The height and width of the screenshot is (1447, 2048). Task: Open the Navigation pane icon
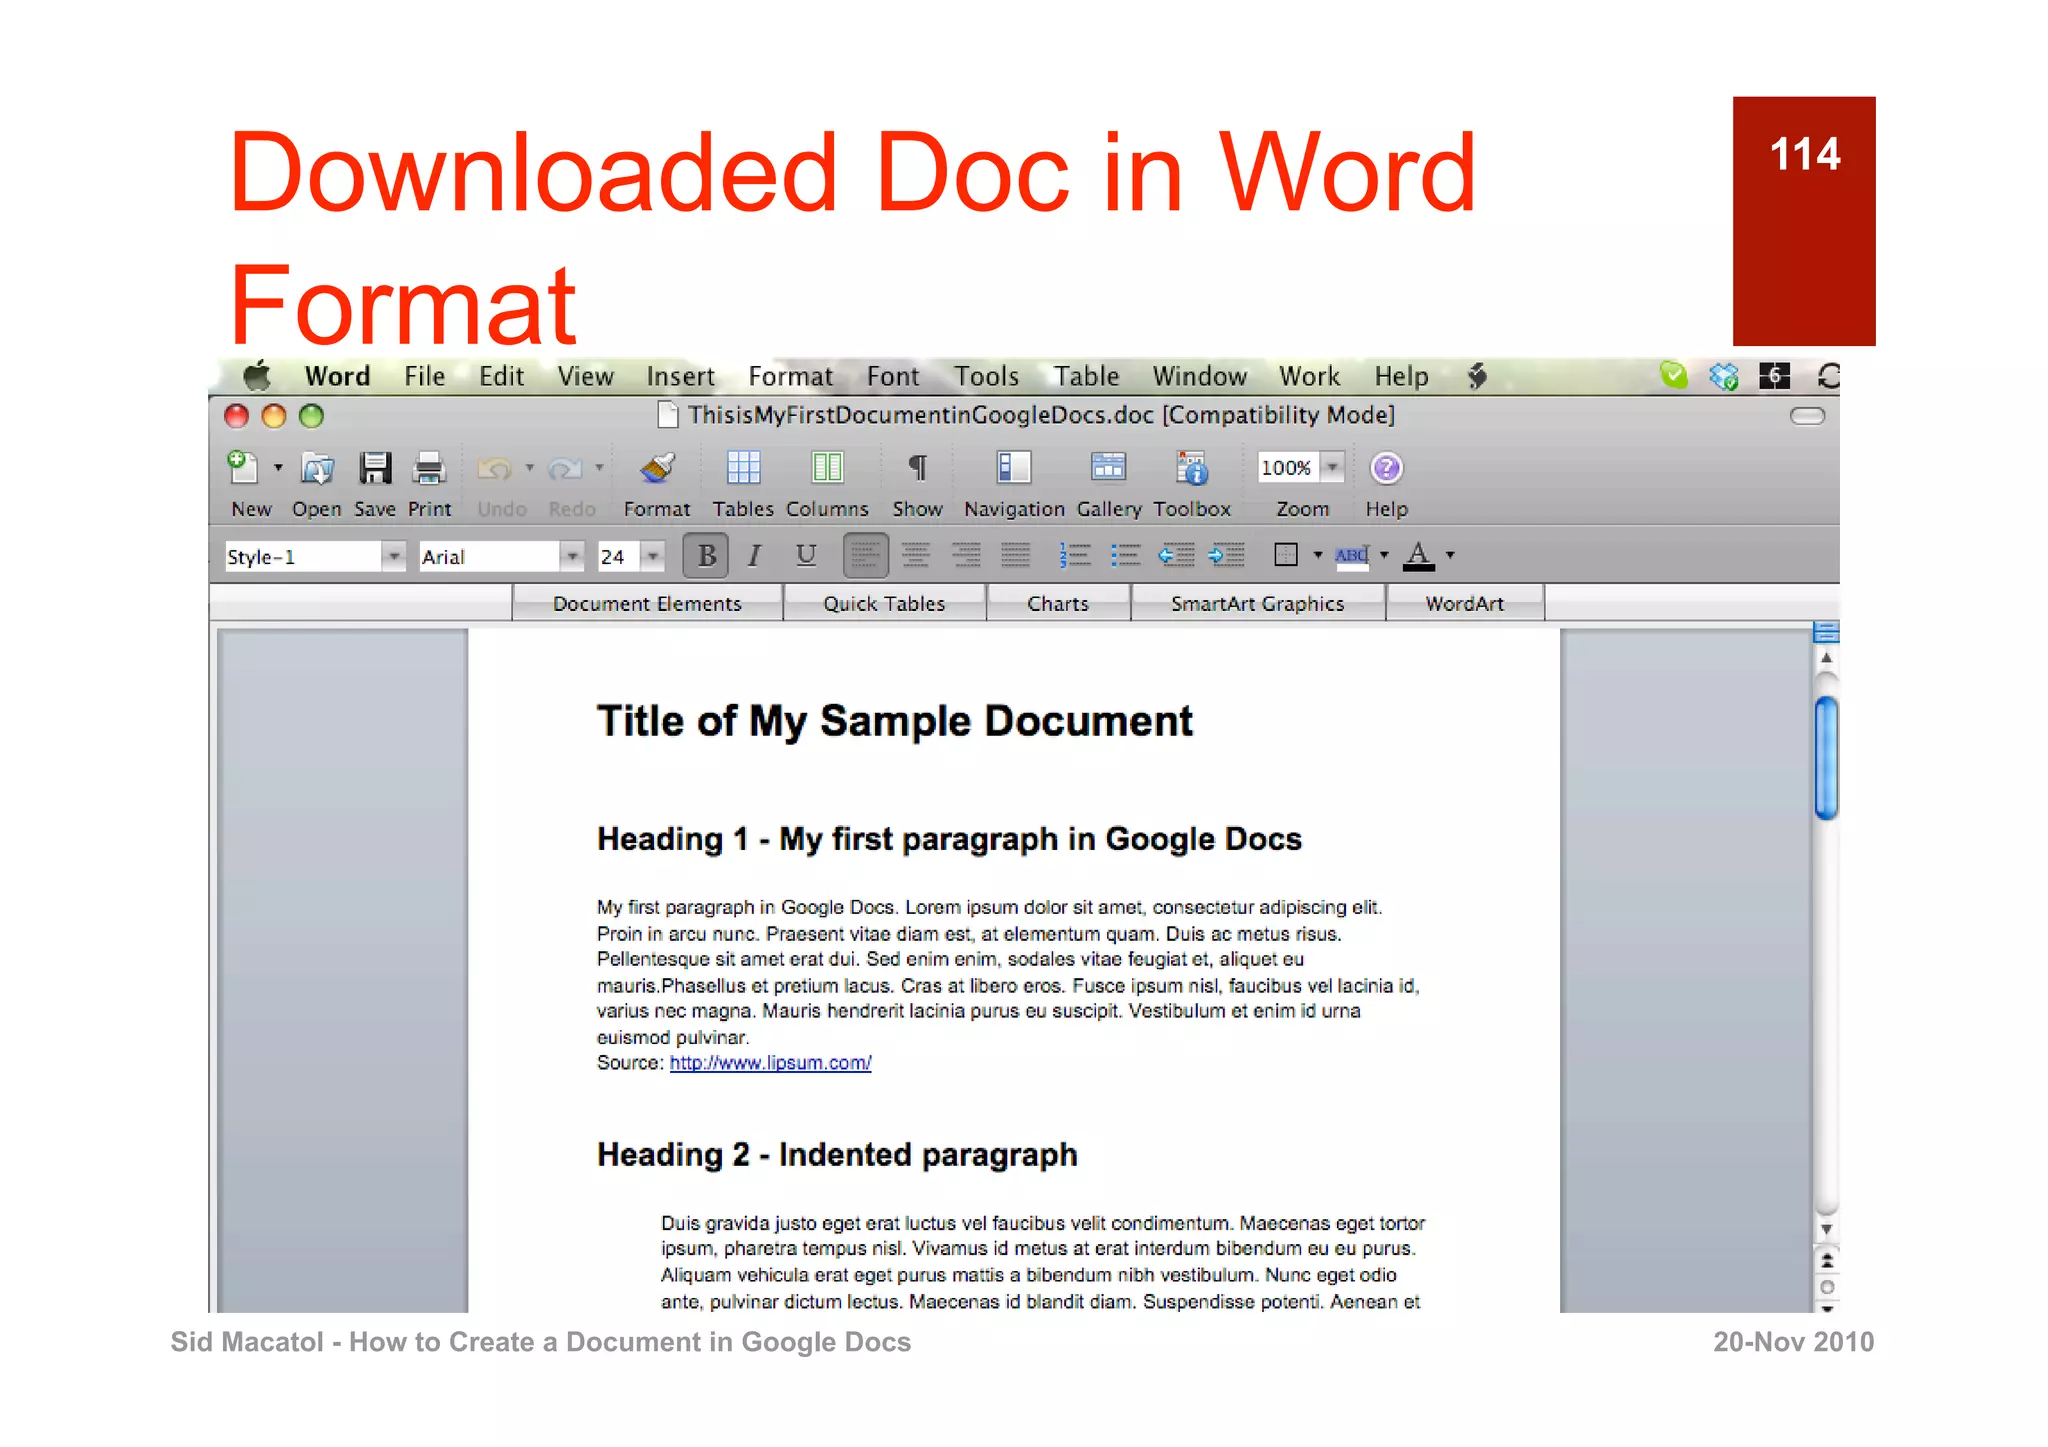pyautogui.click(x=1013, y=468)
